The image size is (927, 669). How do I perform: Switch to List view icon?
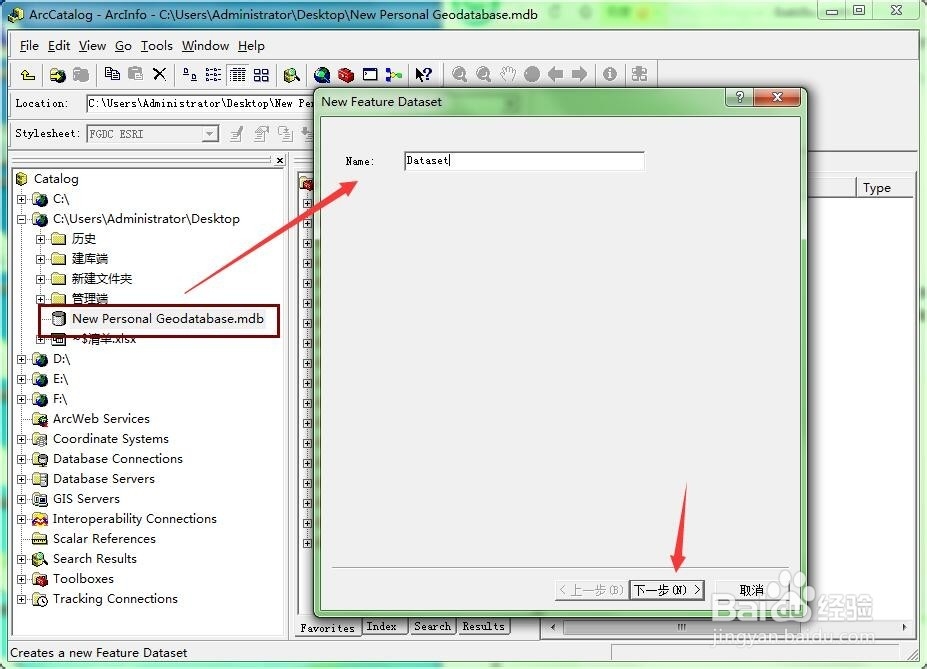click(213, 74)
